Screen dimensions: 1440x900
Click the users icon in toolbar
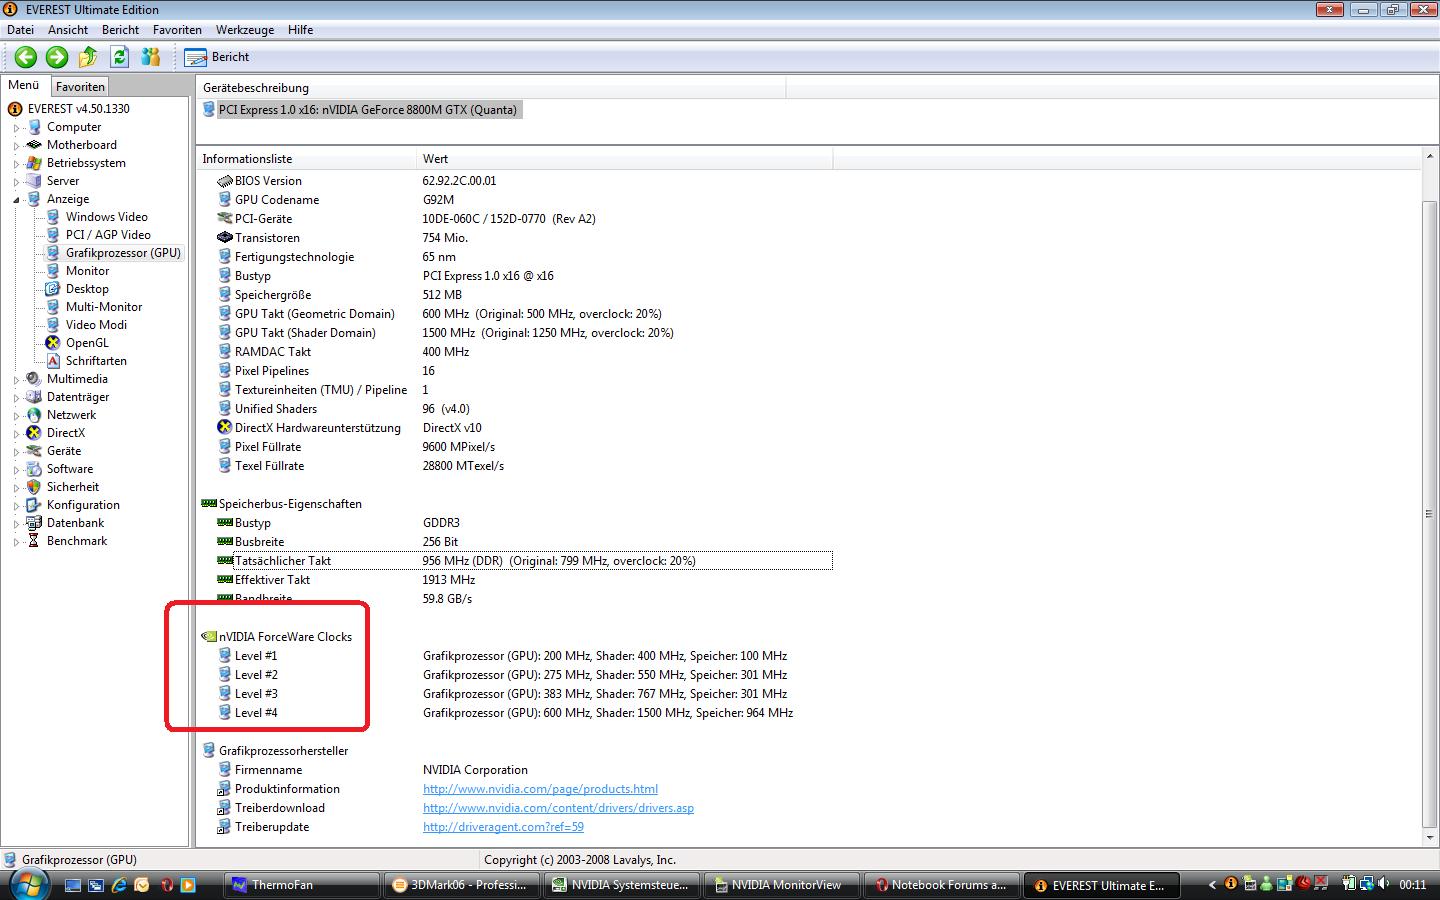pos(151,57)
